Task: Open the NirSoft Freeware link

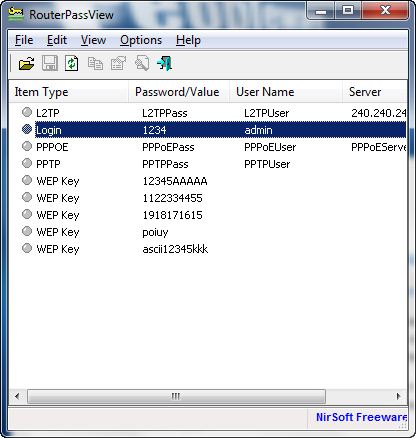Action: click(361, 417)
